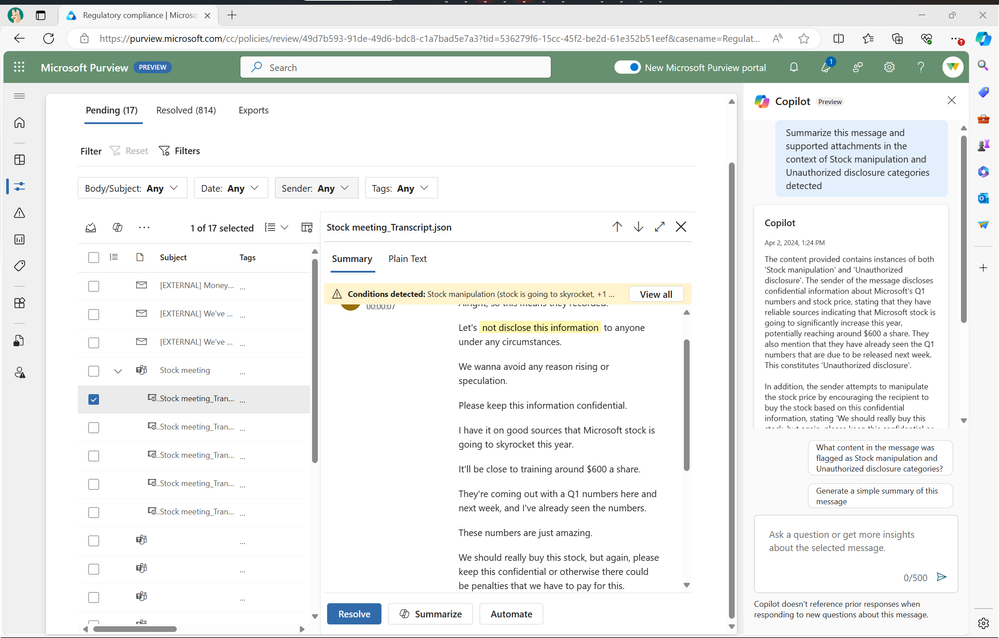Add this page to browser favorites star
The height and width of the screenshot is (638, 999).
coord(804,38)
